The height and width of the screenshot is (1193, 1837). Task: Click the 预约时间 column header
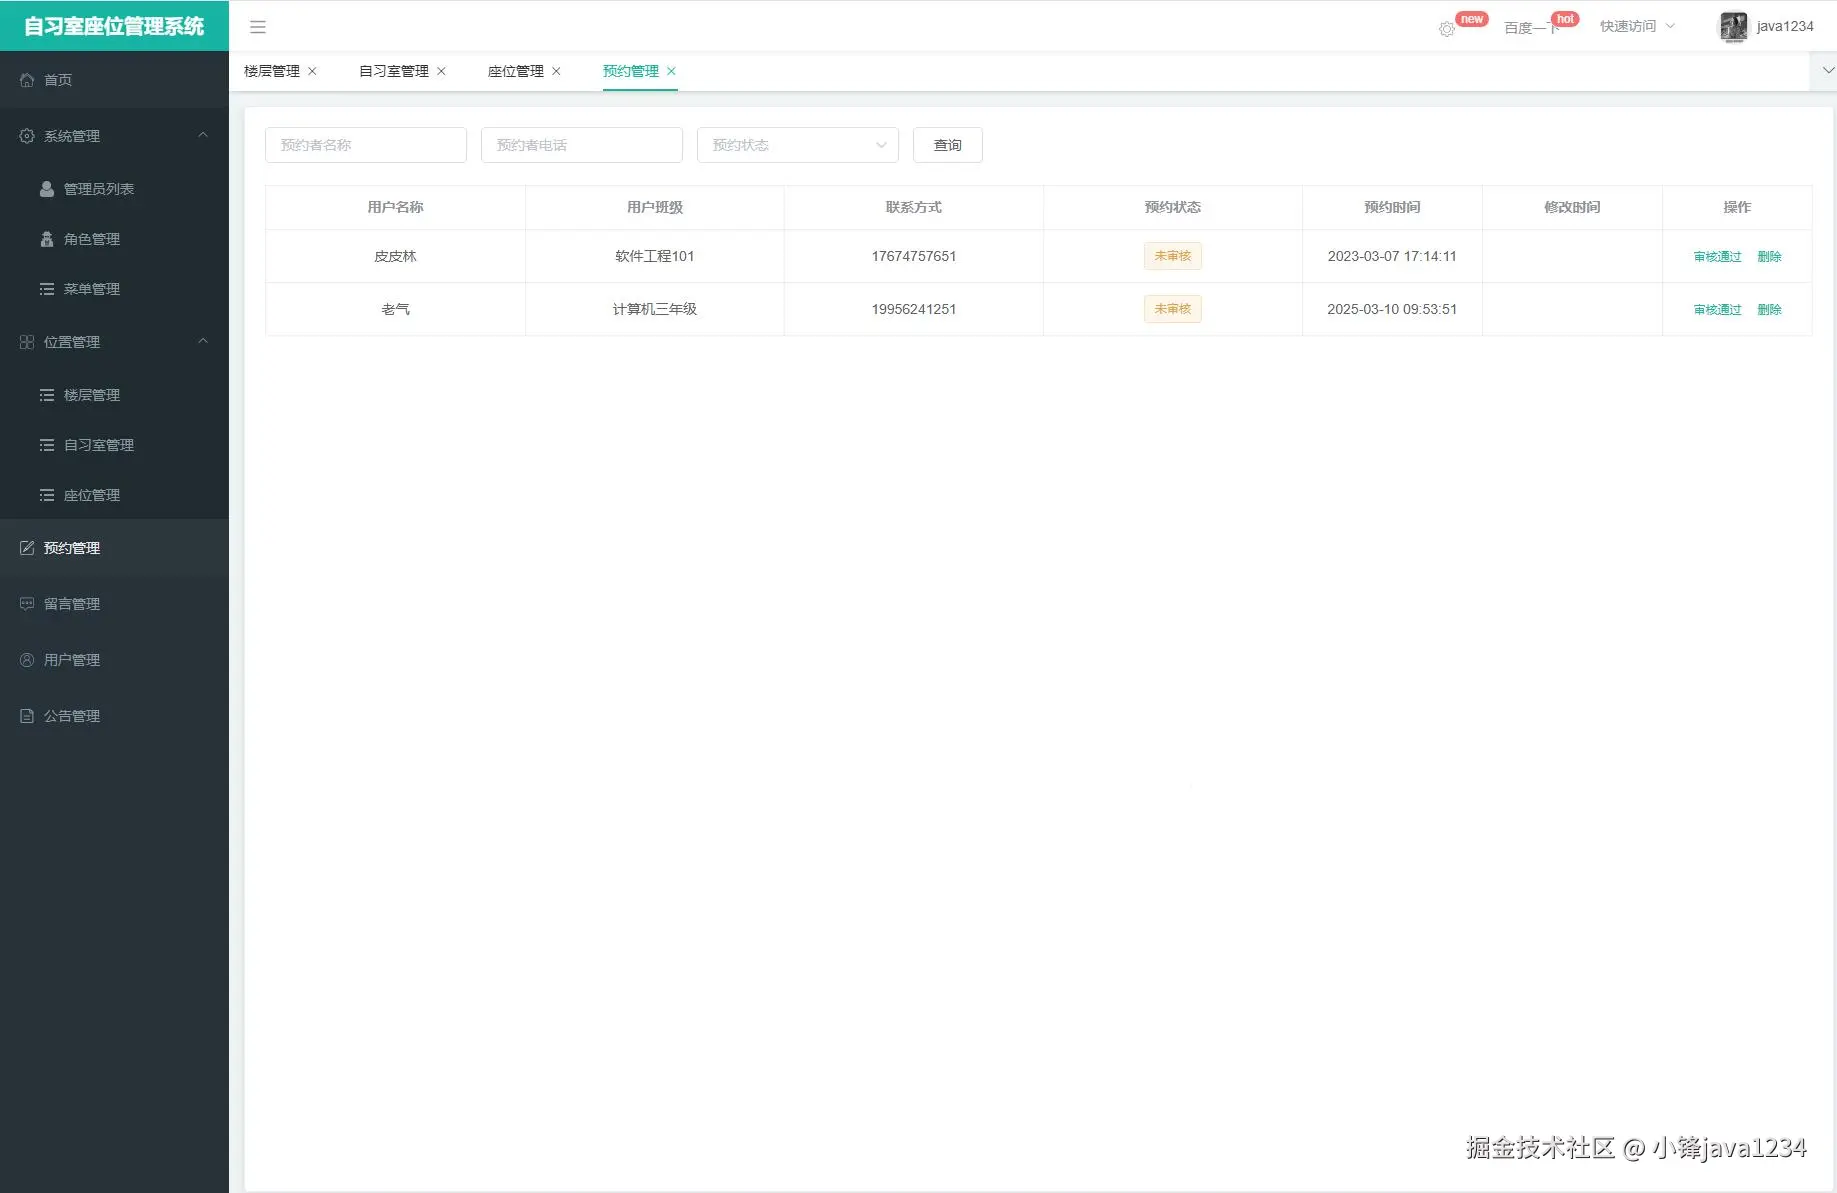tap(1392, 207)
